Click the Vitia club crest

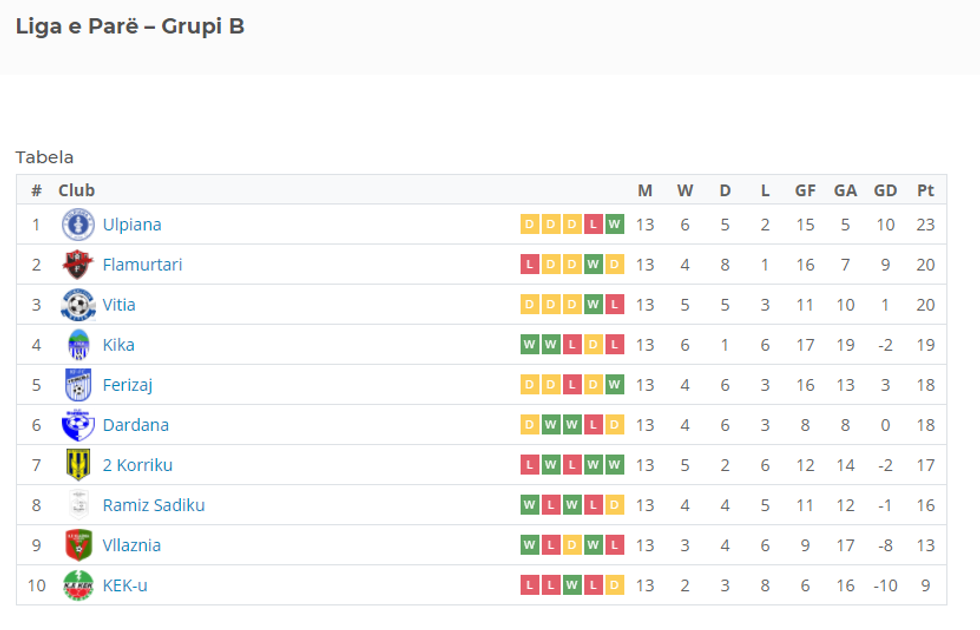(x=78, y=305)
